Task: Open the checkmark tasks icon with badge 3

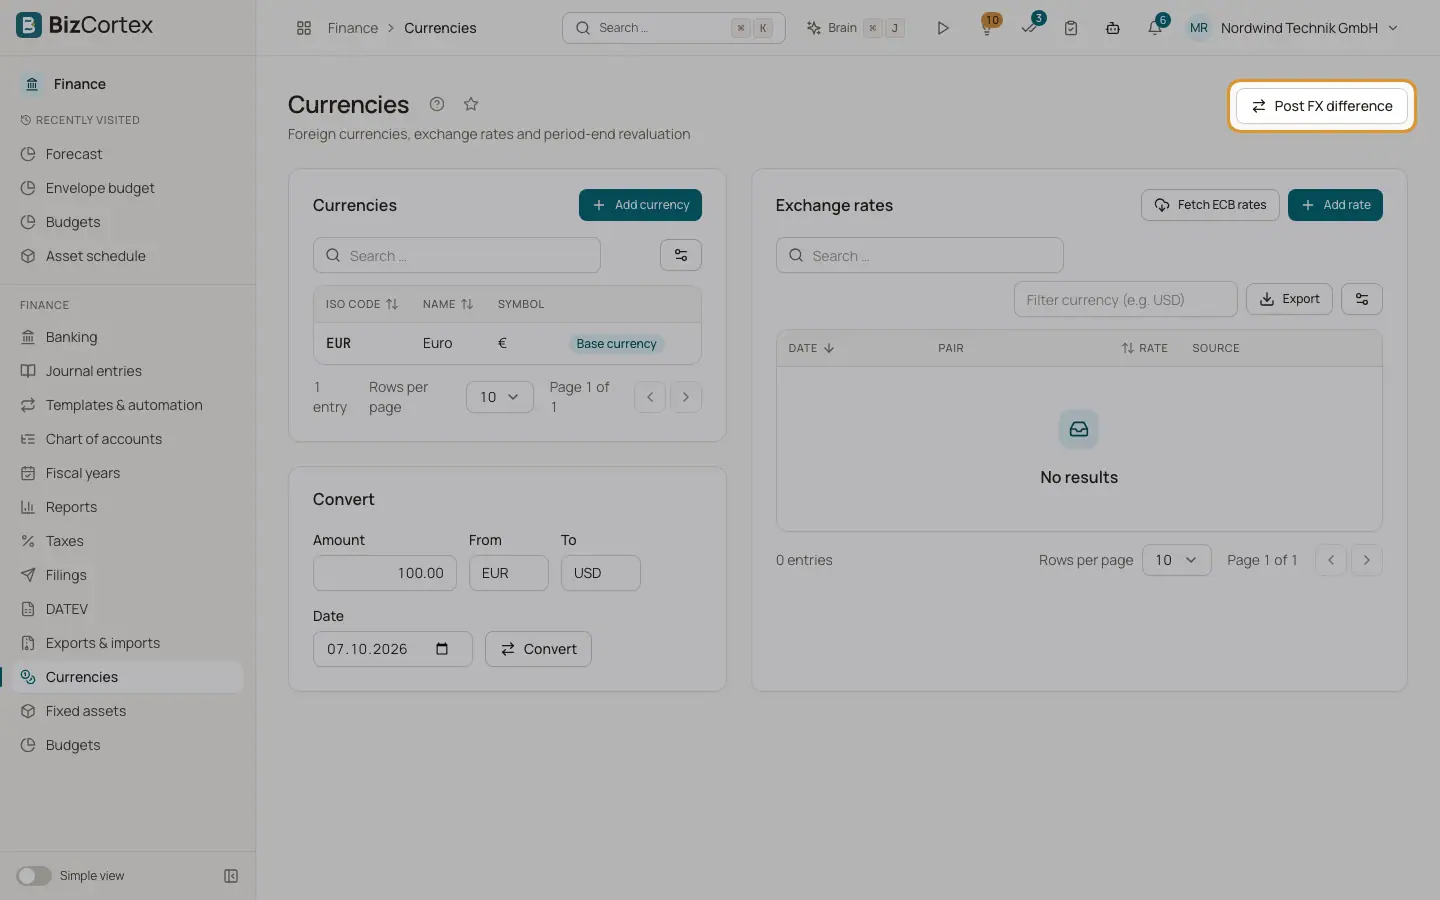Action: (1029, 28)
